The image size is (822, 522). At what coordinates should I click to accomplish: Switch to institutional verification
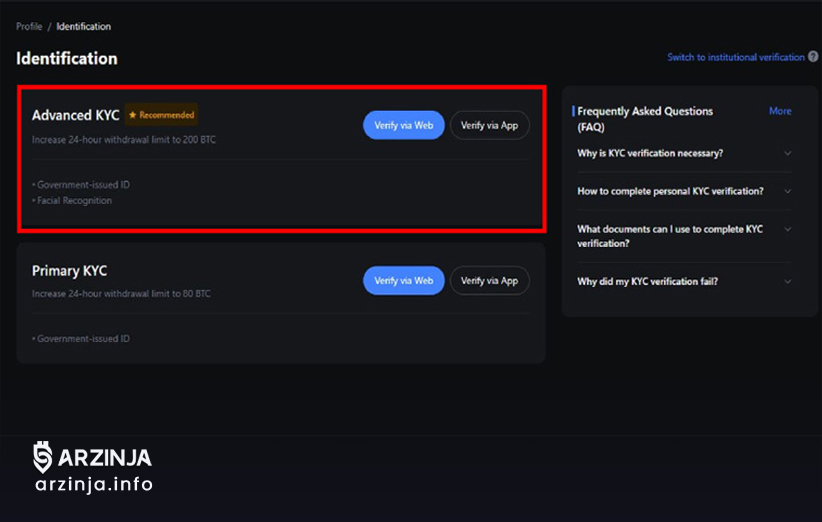tap(735, 57)
